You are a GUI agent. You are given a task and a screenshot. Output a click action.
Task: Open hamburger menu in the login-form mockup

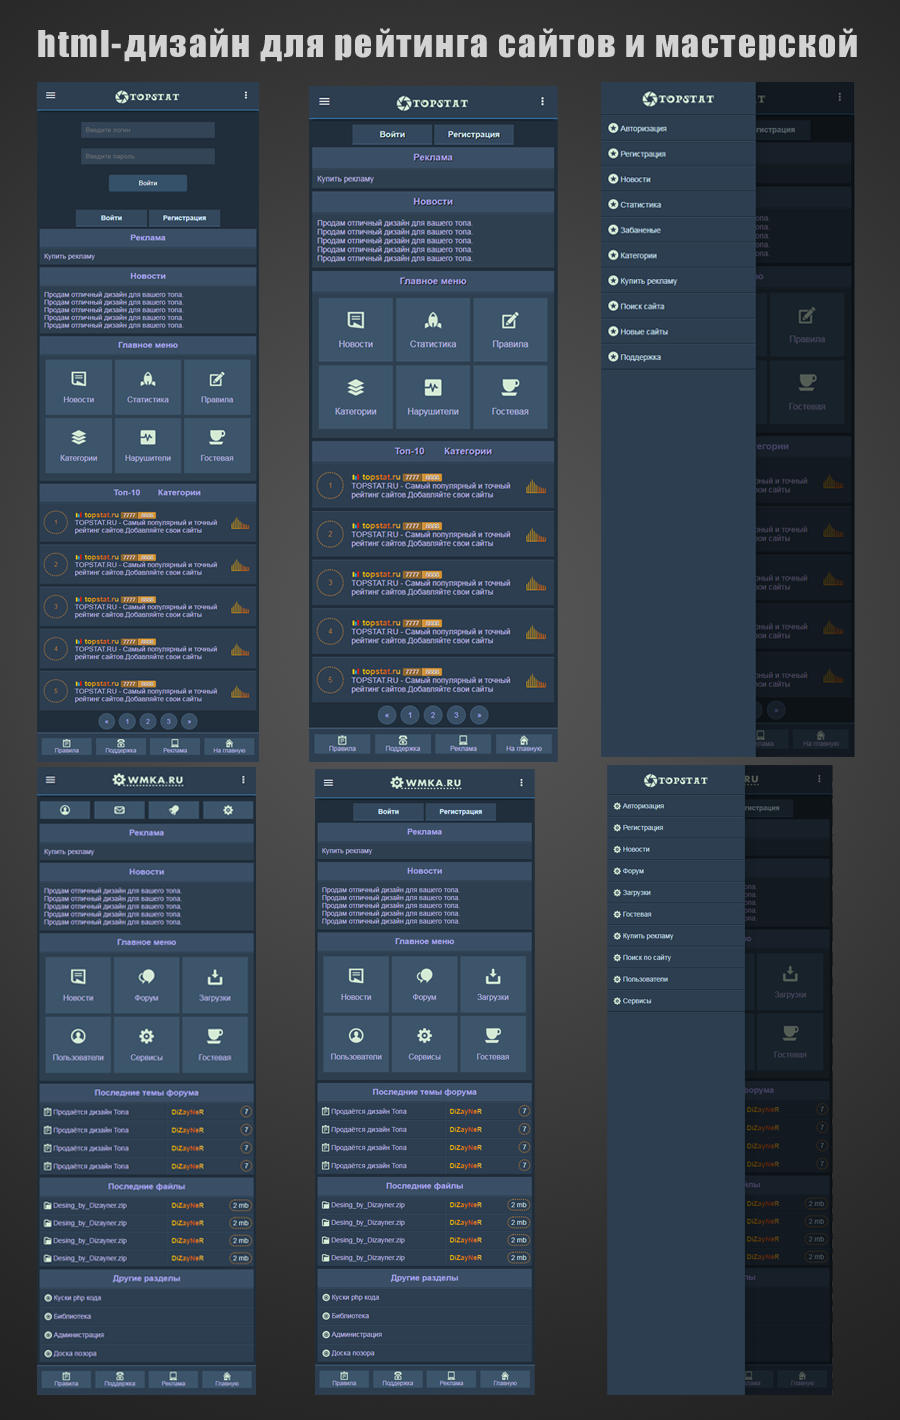click(51, 96)
